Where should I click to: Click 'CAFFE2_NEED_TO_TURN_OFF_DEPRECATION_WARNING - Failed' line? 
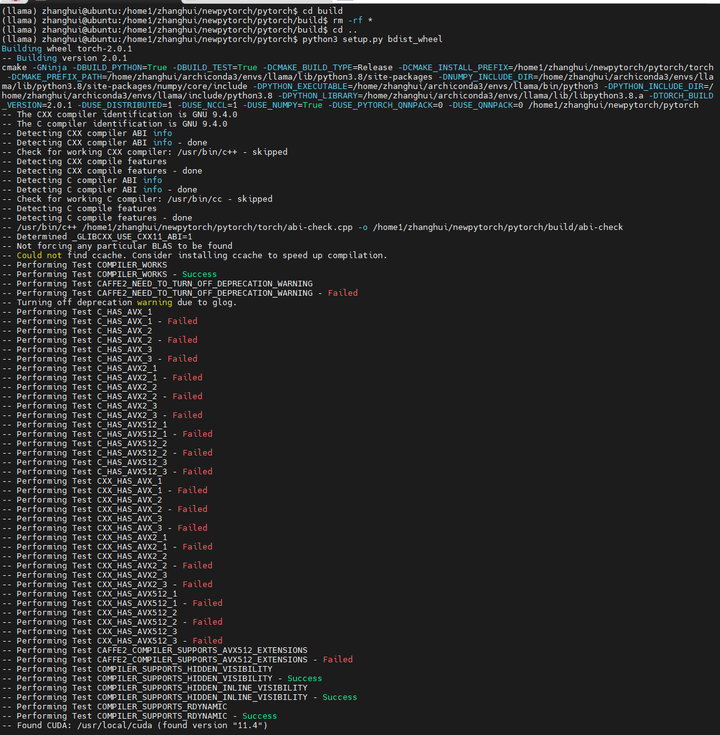coord(180,293)
